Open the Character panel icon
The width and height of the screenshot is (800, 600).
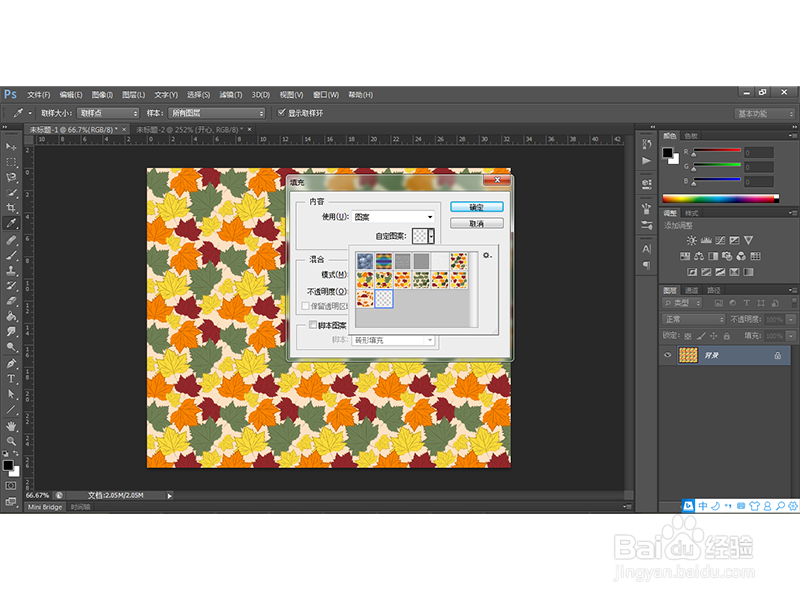[646, 249]
